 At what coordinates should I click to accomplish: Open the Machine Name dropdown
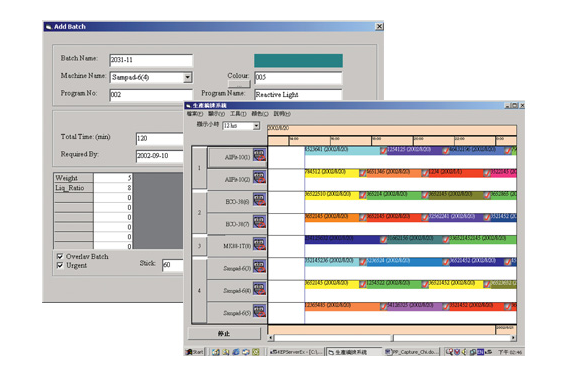187,77
